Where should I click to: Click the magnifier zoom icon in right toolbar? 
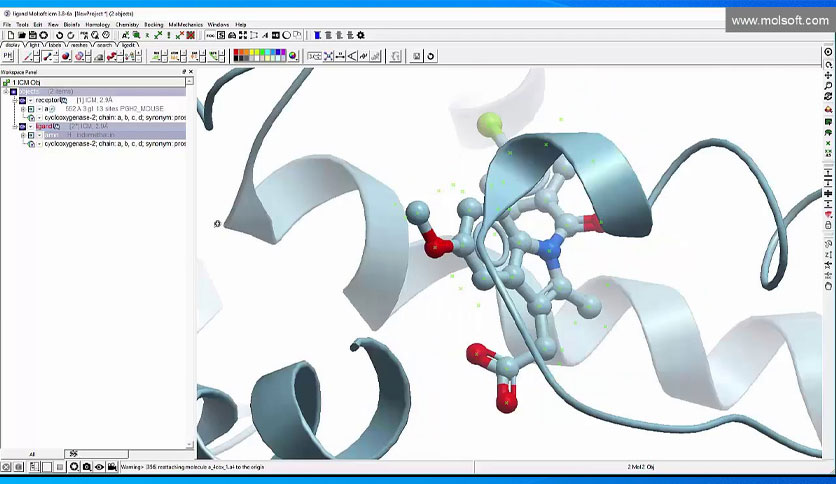coord(828,86)
